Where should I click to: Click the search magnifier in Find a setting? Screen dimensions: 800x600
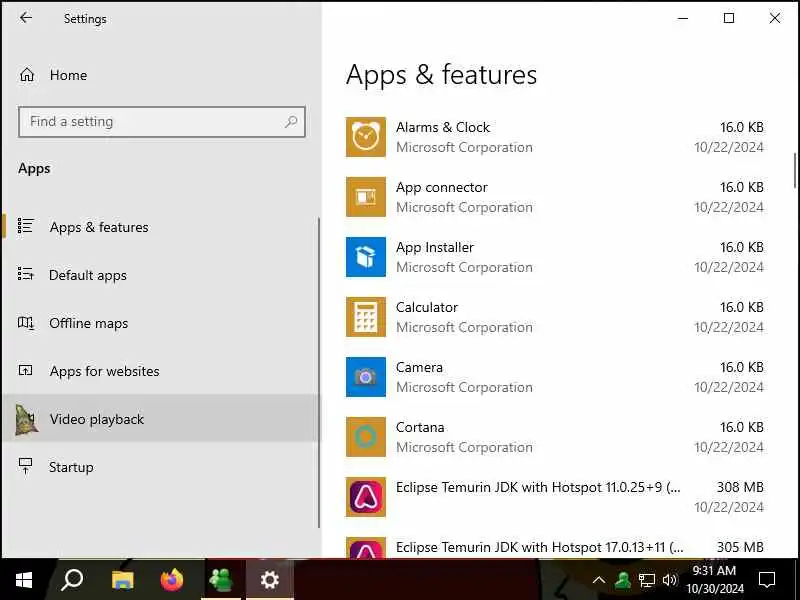click(x=291, y=121)
